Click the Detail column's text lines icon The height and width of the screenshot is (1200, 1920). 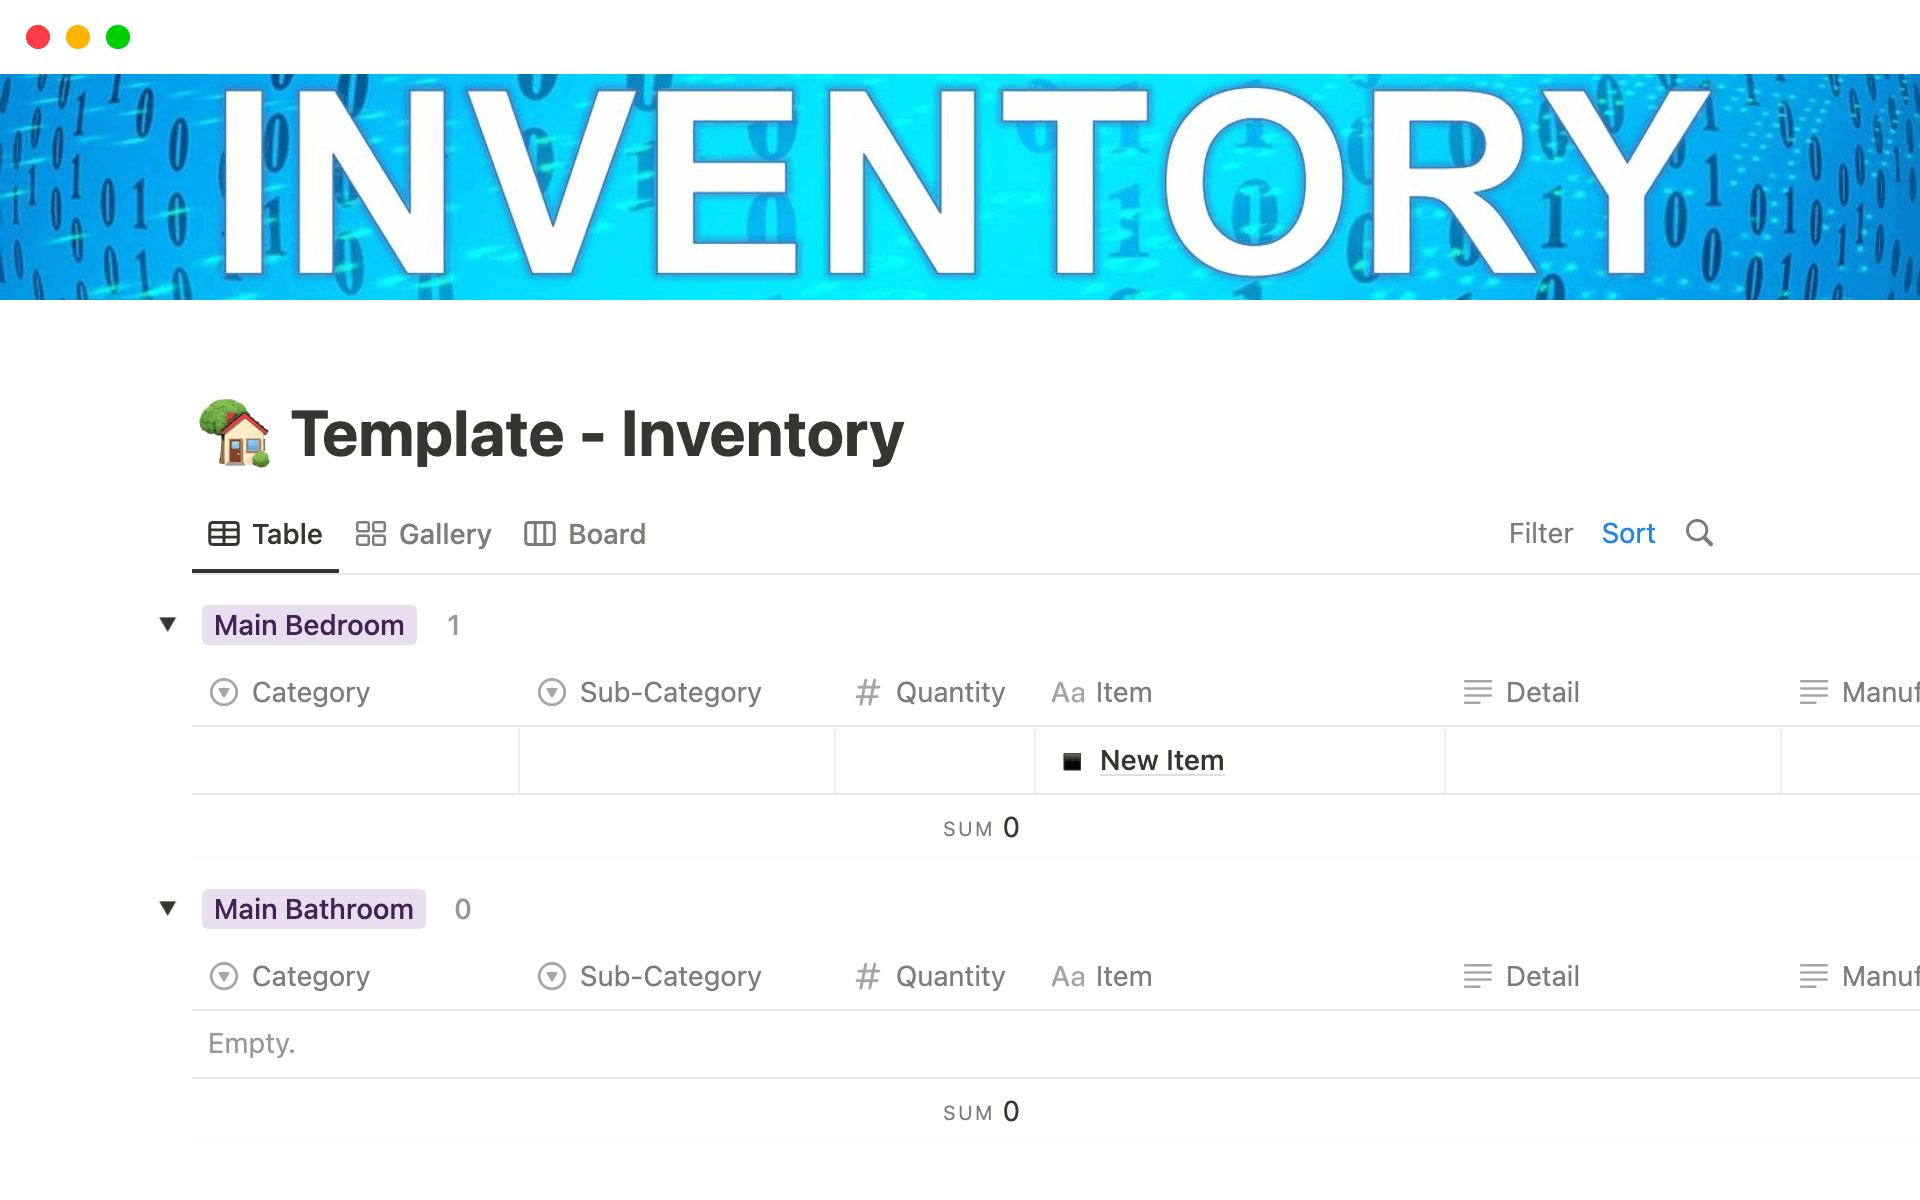coord(1477,692)
